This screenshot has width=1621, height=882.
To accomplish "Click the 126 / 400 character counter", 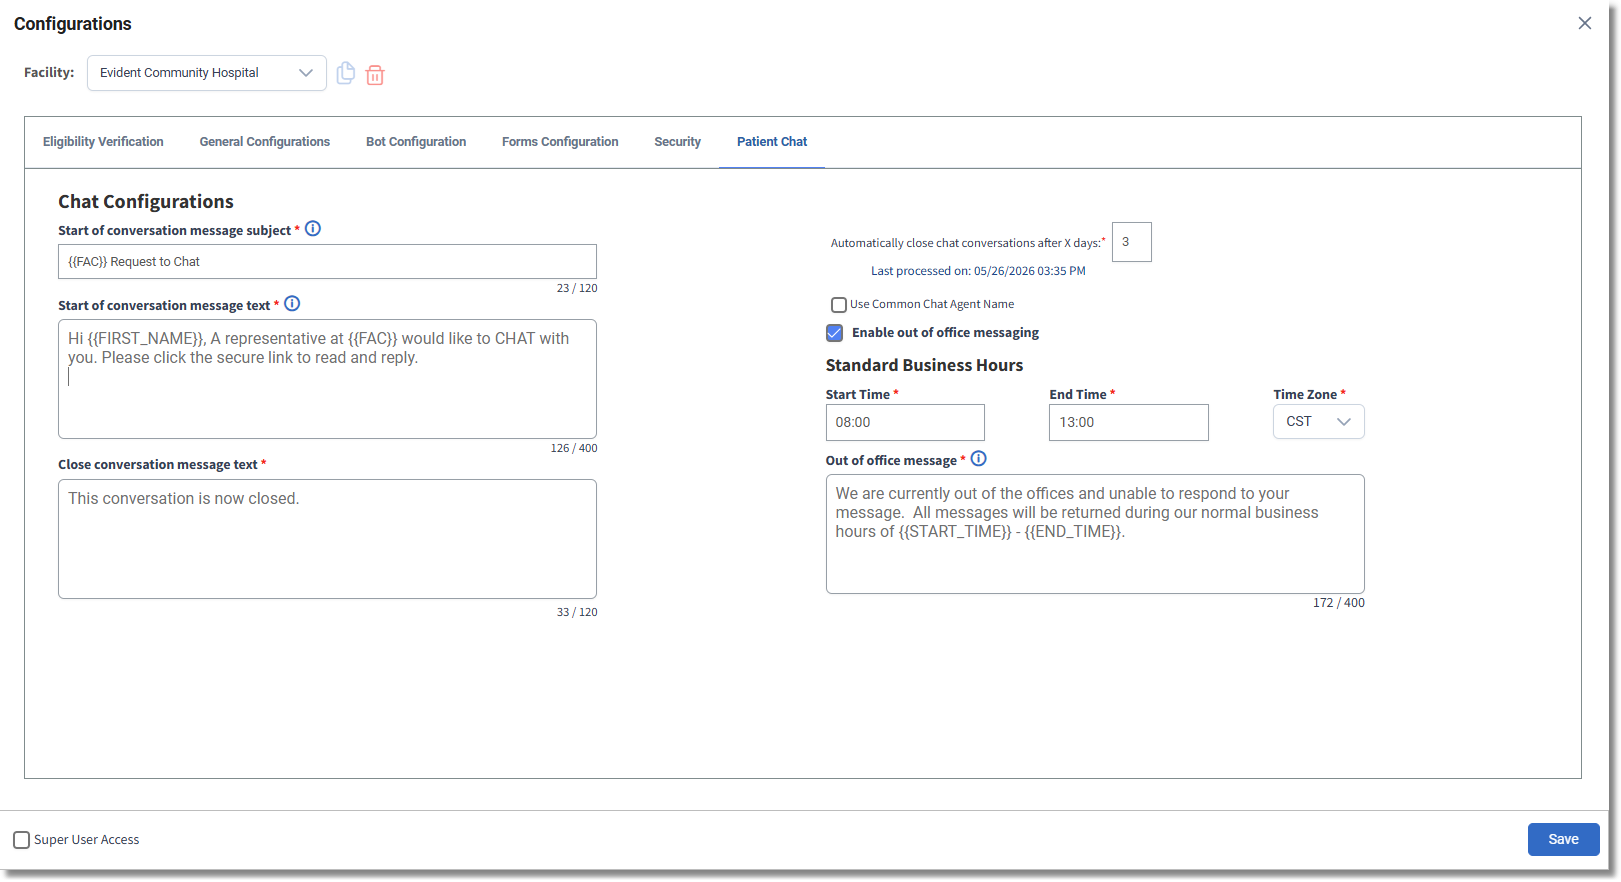I will point(574,448).
